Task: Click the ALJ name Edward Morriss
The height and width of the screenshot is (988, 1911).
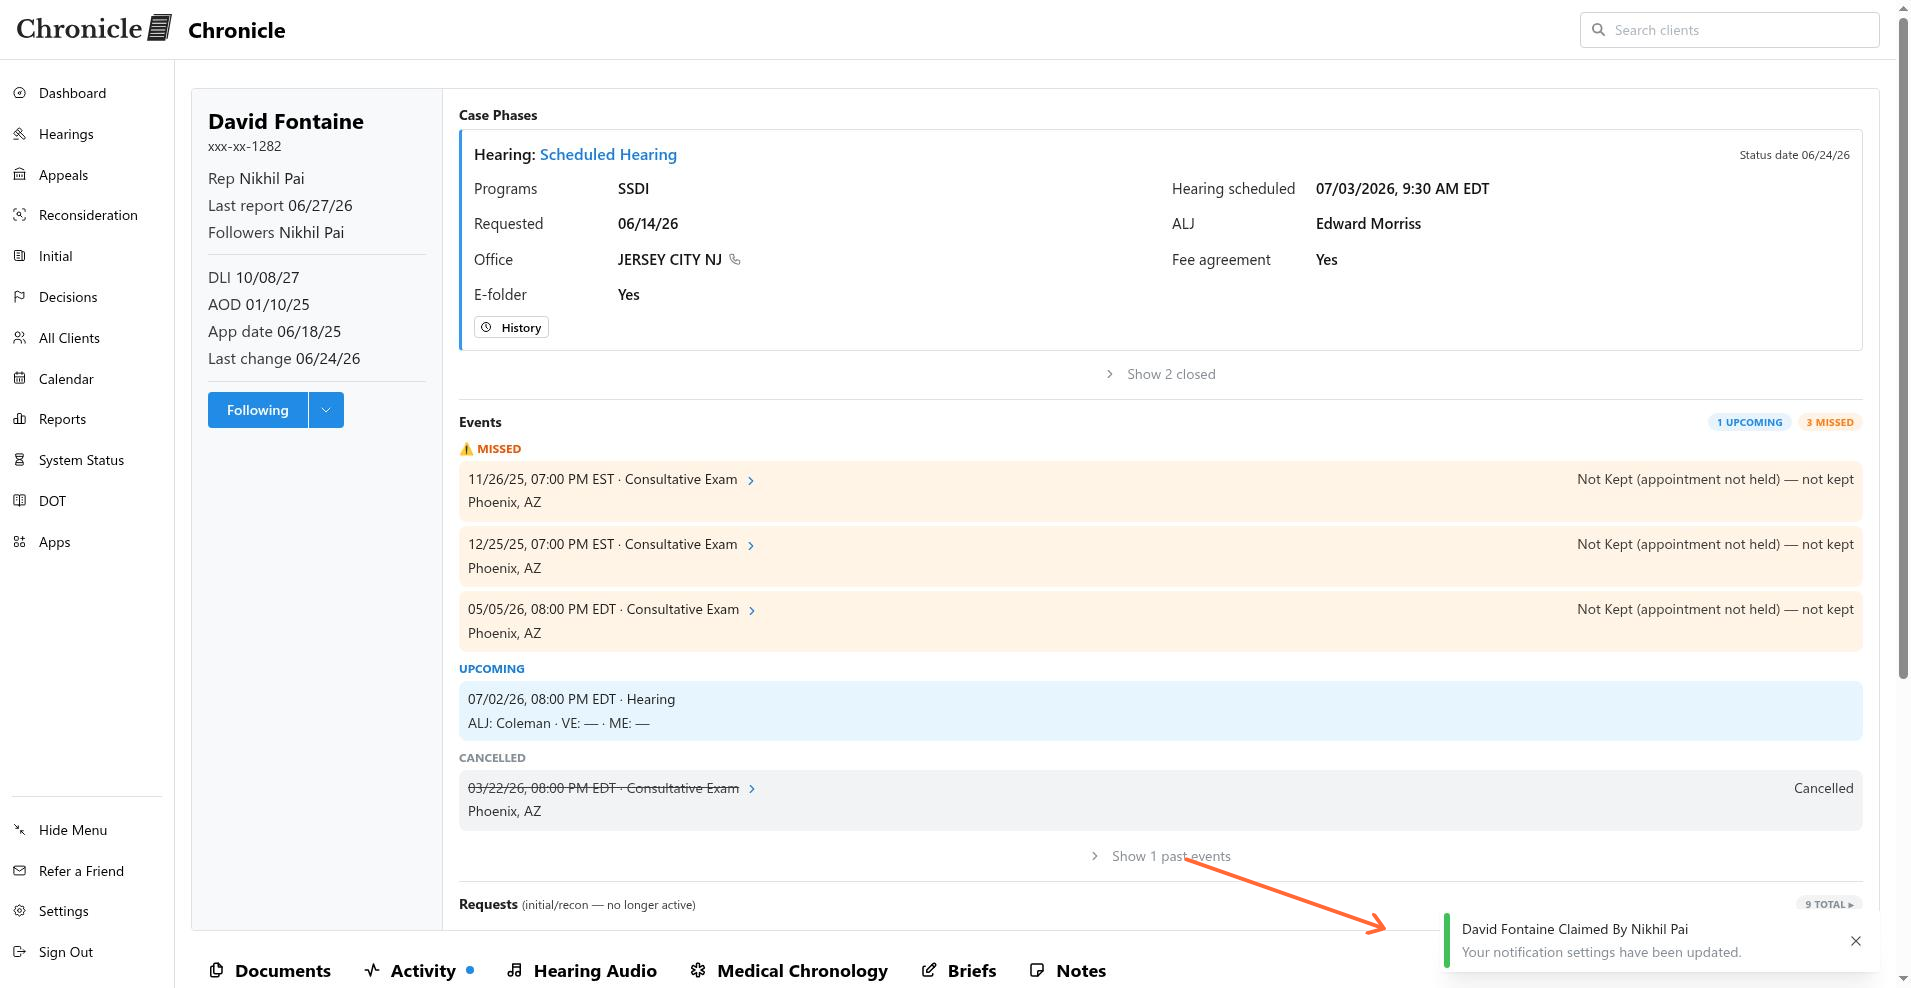Action: 1368,224
